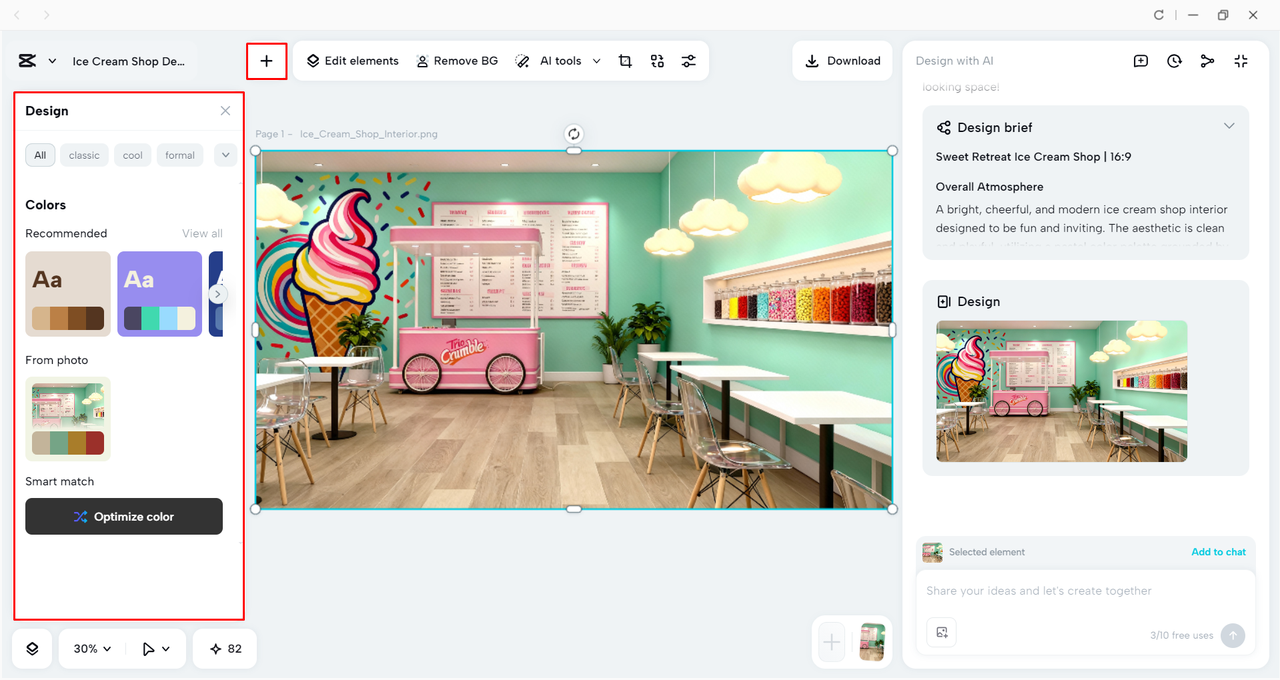
Task: Click the Remove BG toolbar item
Action: [457, 61]
